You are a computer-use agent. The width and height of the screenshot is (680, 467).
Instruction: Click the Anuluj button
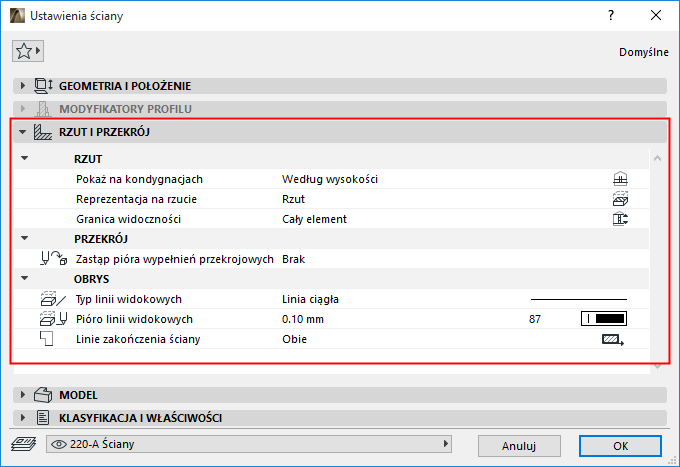[519, 446]
